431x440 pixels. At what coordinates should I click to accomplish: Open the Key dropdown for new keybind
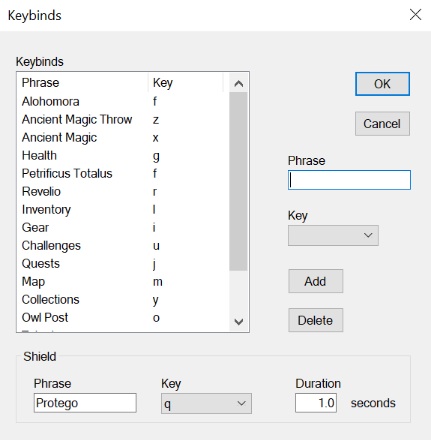[333, 235]
